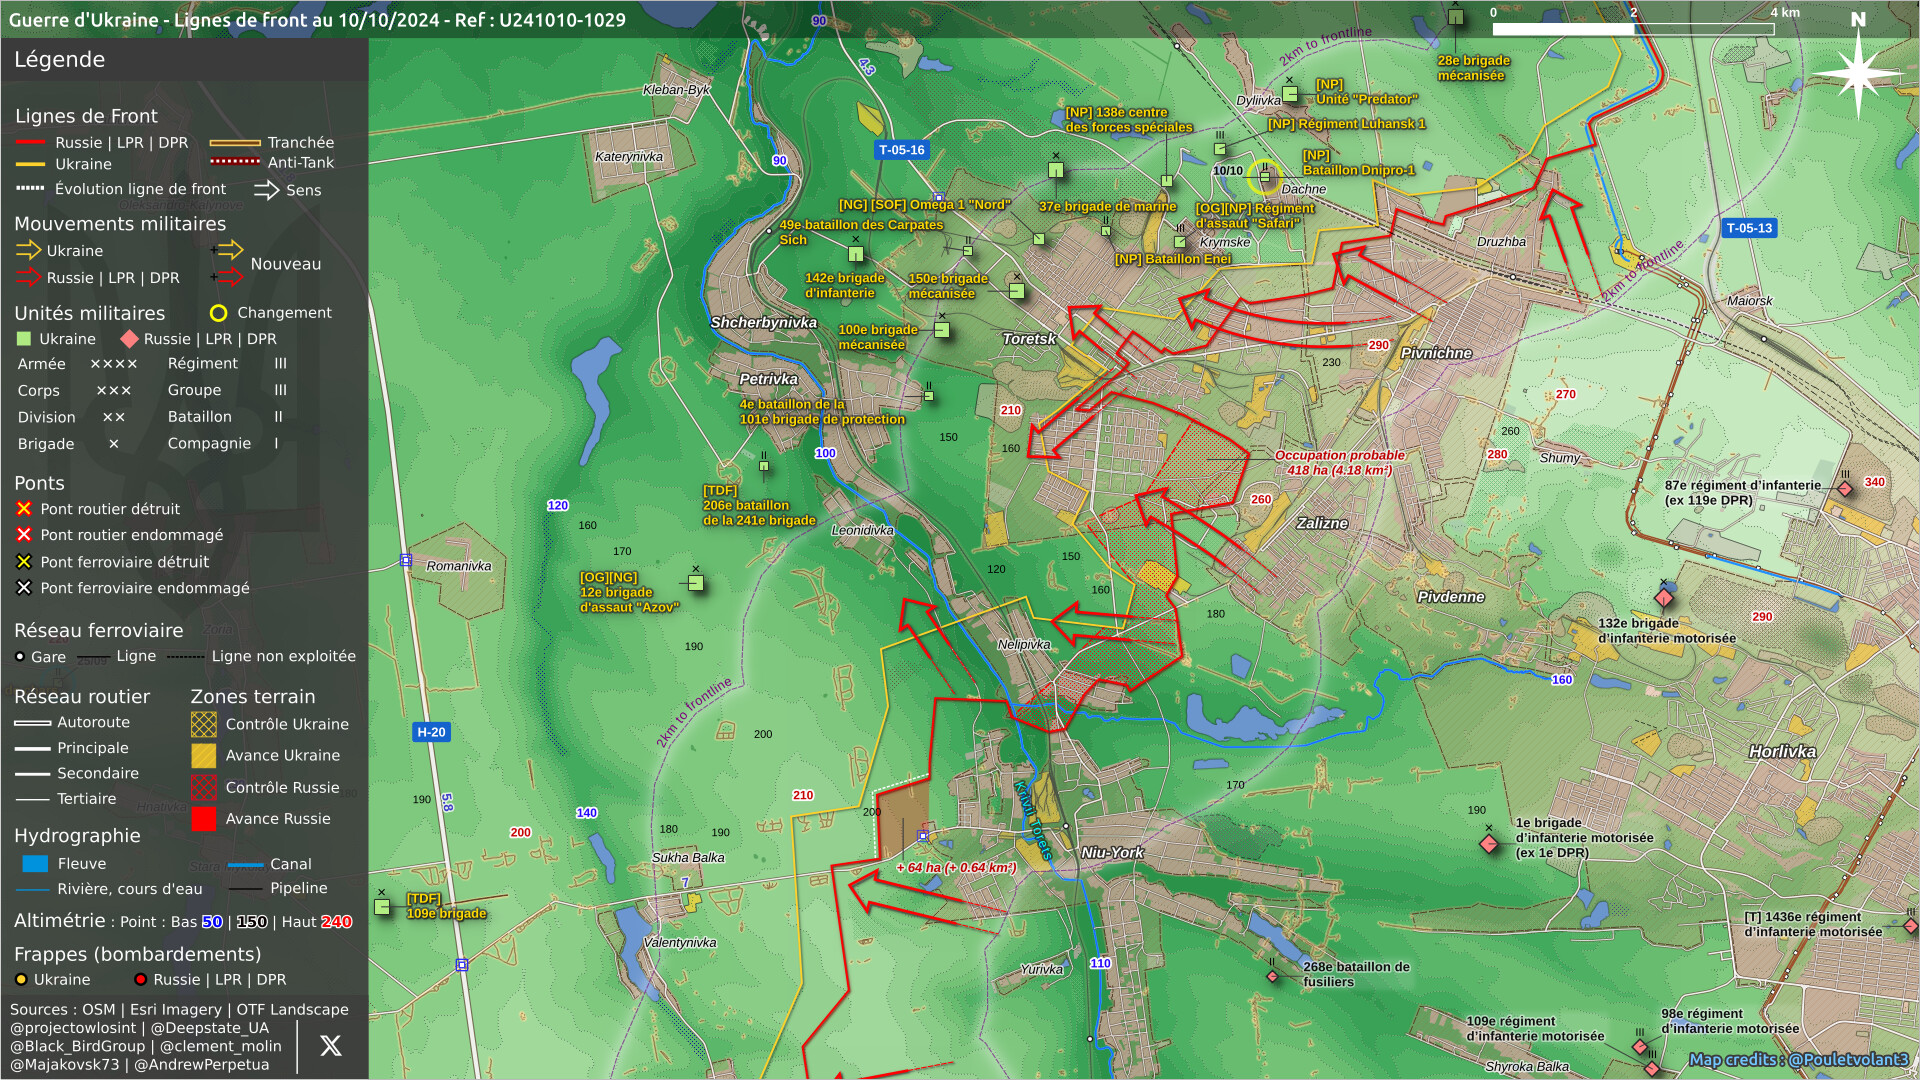Click the Map credits @Pouletvolant3 text

pyautogui.click(x=1798, y=1059)
